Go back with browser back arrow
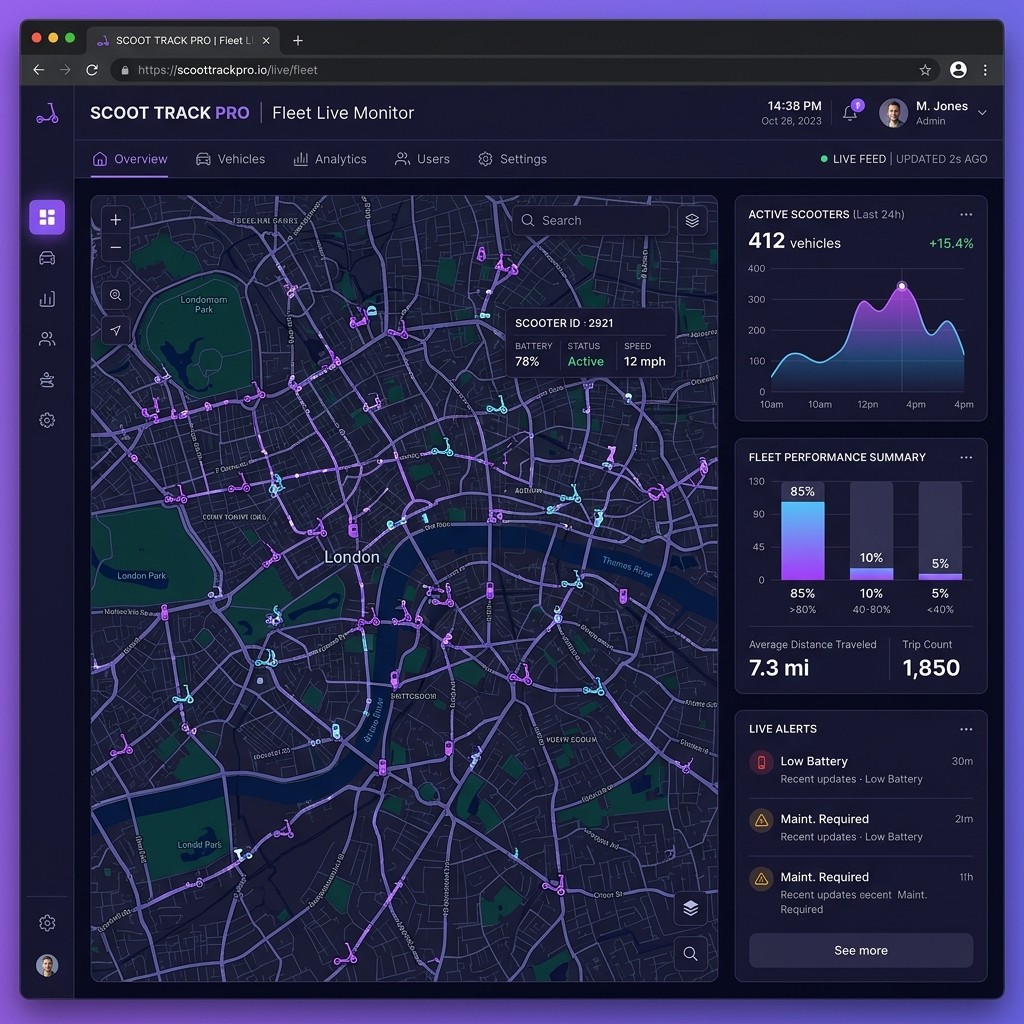 pyautogui.click(x=39, y=70)
